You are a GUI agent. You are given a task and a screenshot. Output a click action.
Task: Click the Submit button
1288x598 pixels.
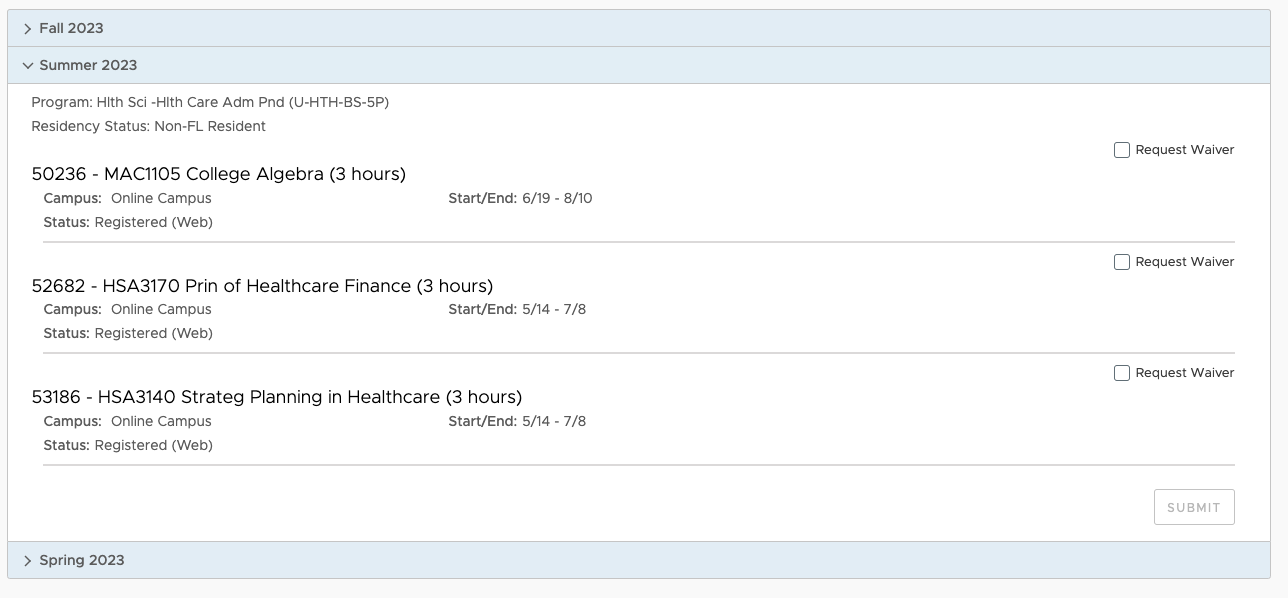point(1194,507)
